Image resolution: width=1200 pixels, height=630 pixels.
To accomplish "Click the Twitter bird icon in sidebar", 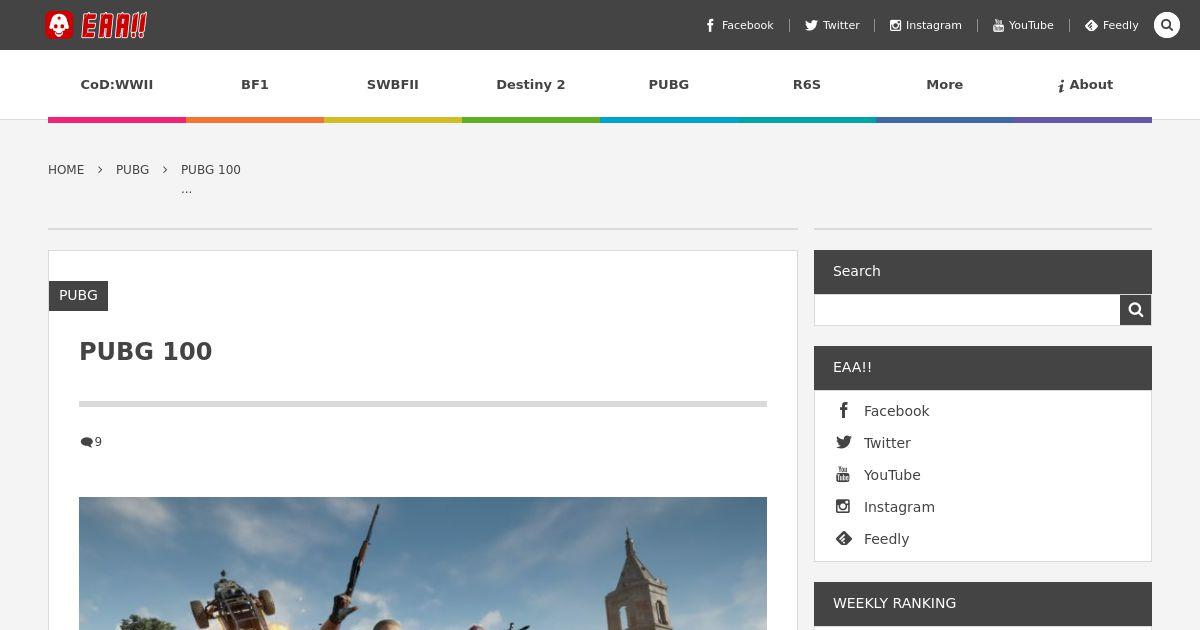I will click(x=843, y=442).
